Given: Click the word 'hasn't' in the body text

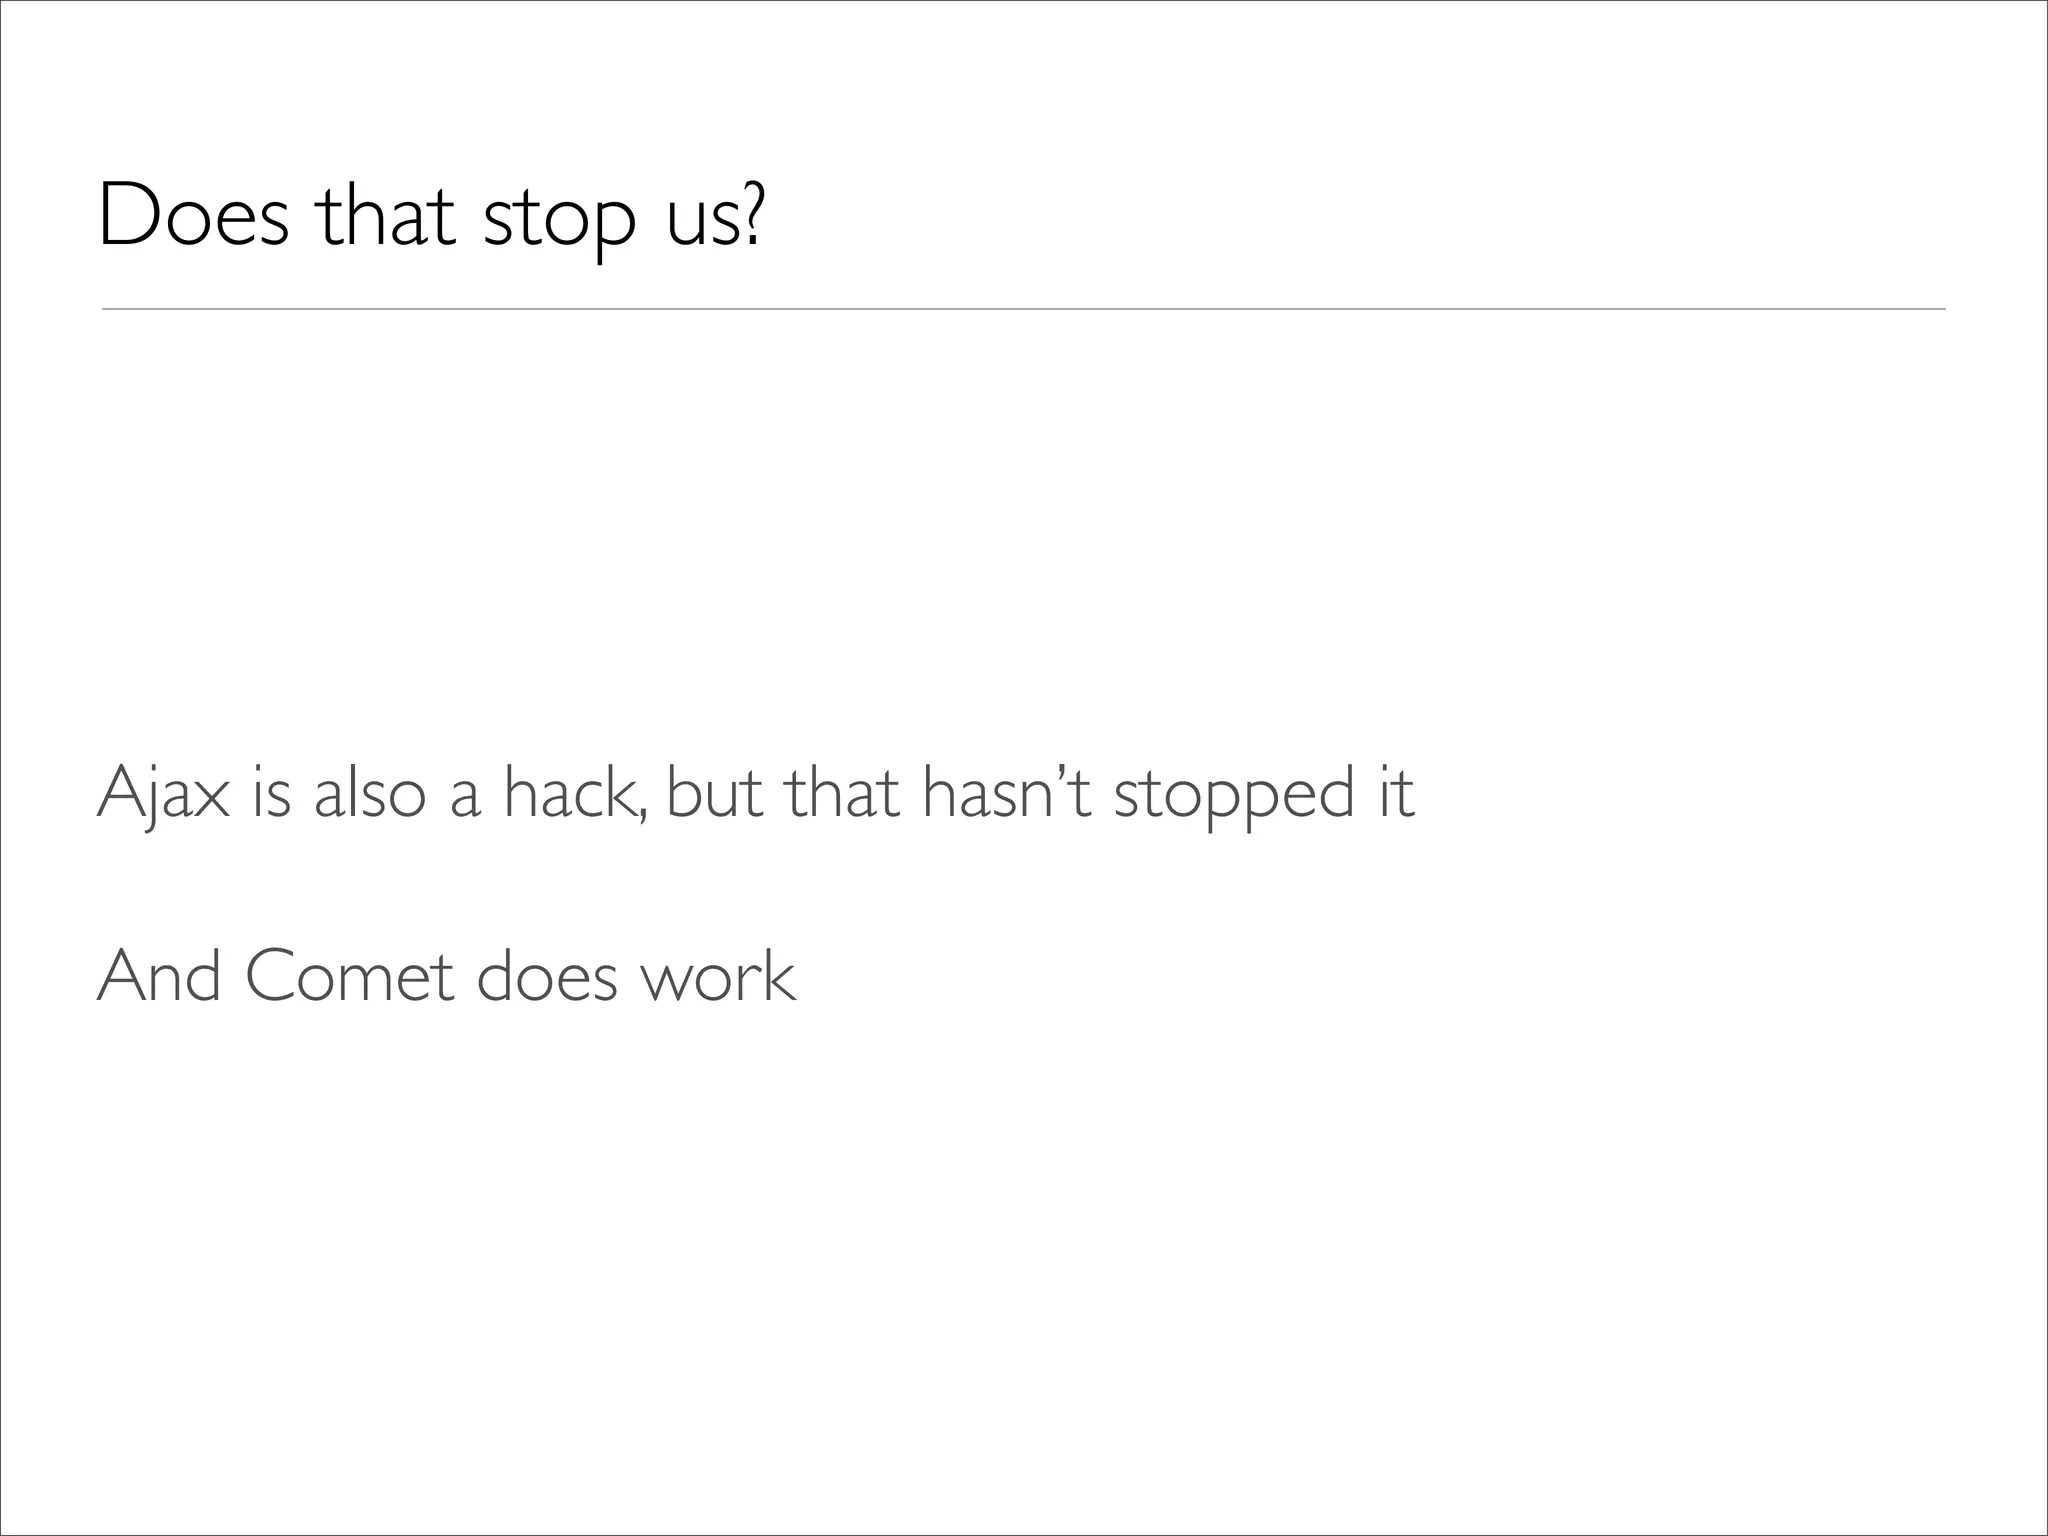Looking at the screenshot, I should tap(1005, 795).
